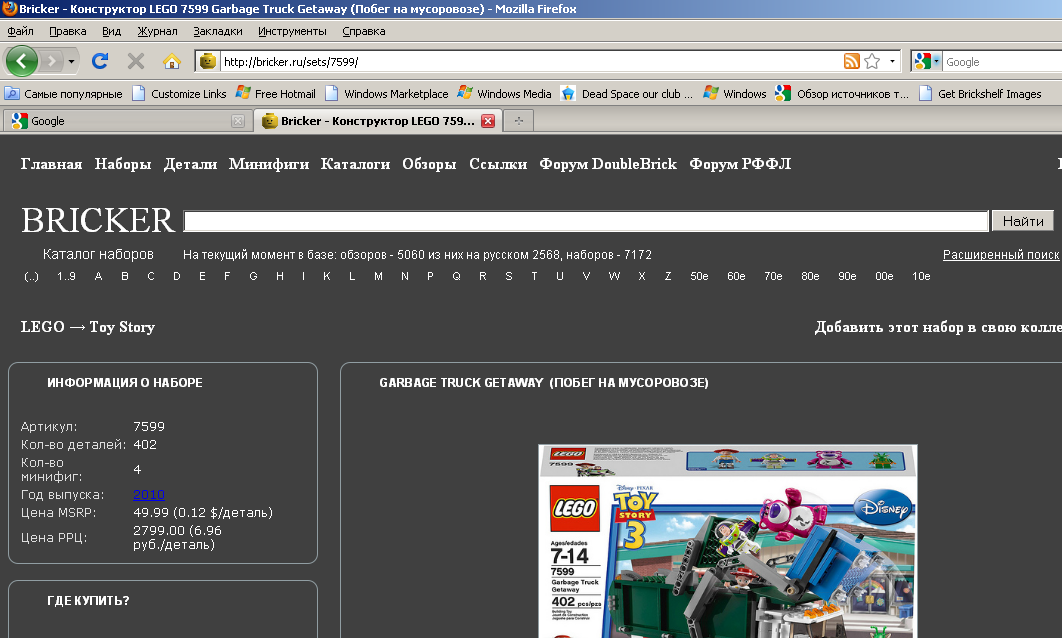Open the Справка menu

(x=364, y=31)
